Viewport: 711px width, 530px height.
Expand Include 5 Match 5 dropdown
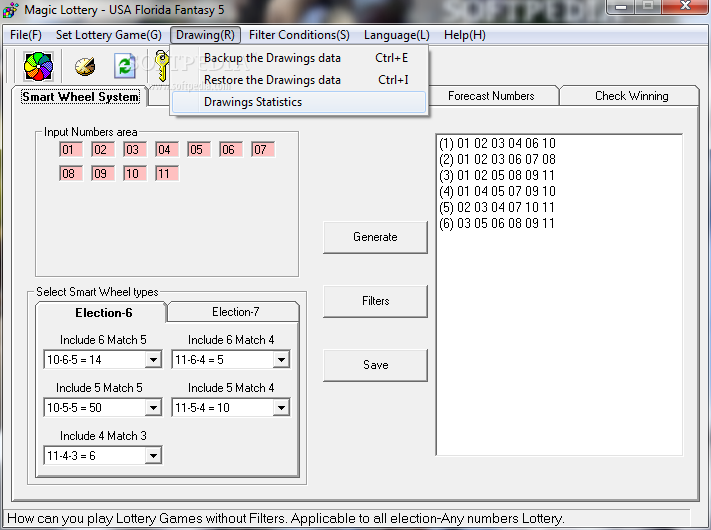pos(153,408)
